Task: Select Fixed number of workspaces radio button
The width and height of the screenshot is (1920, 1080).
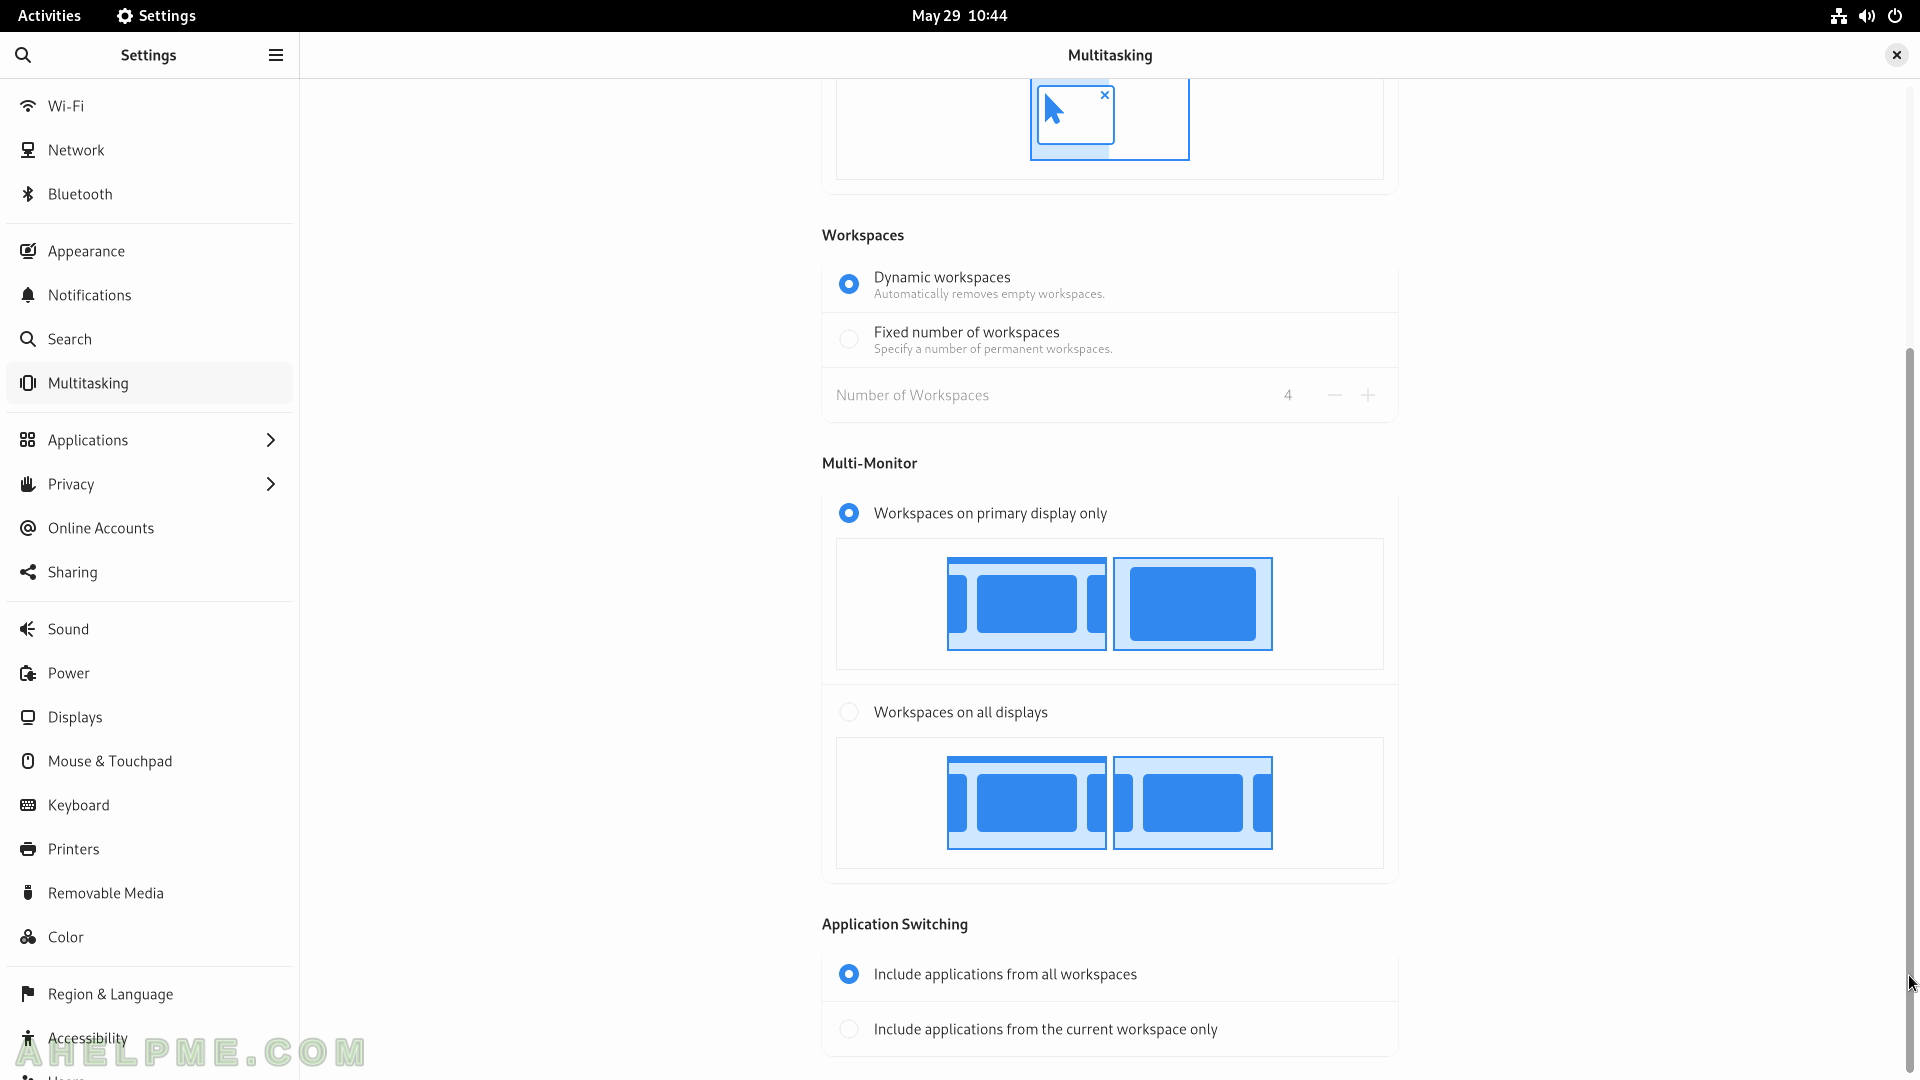Action: pos(849,339)
